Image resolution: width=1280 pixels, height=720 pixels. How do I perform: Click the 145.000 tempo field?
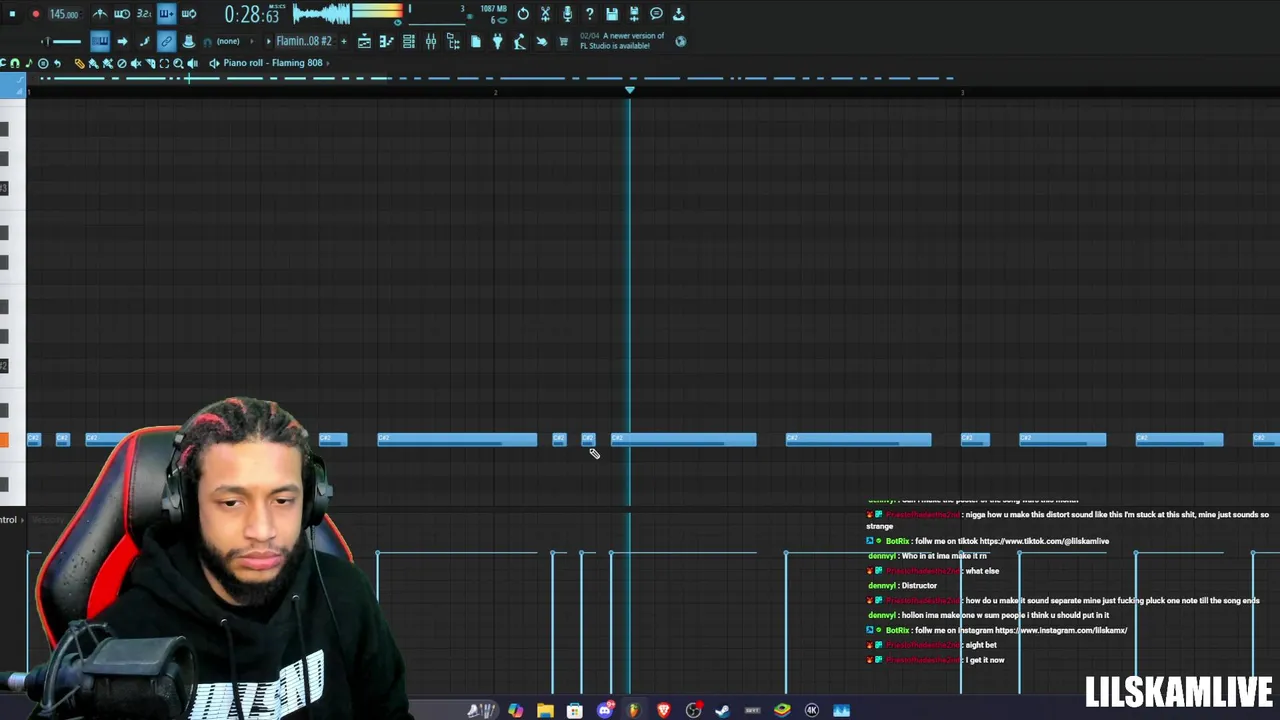click(x=64, y=14)
